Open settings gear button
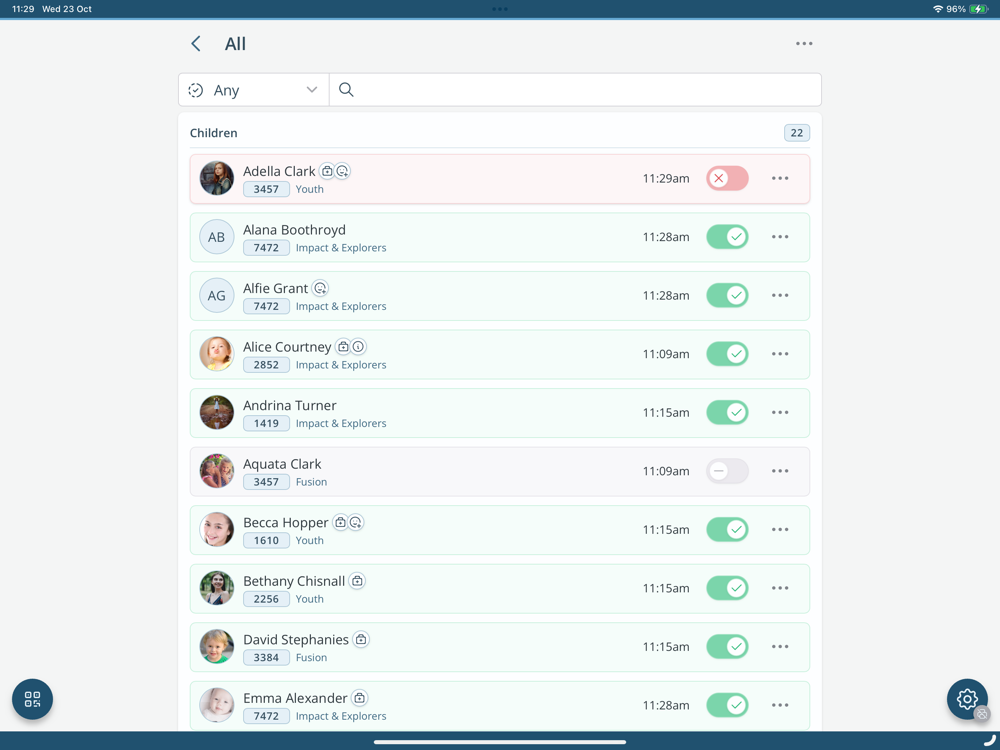This screenshot has height=750, width=1000. [x=967, y=699]
